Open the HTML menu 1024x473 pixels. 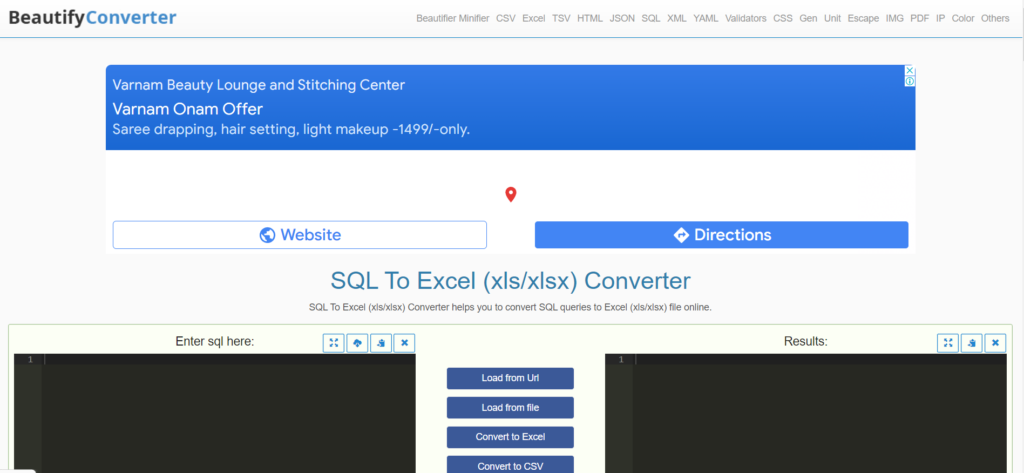tap(590, 18)
